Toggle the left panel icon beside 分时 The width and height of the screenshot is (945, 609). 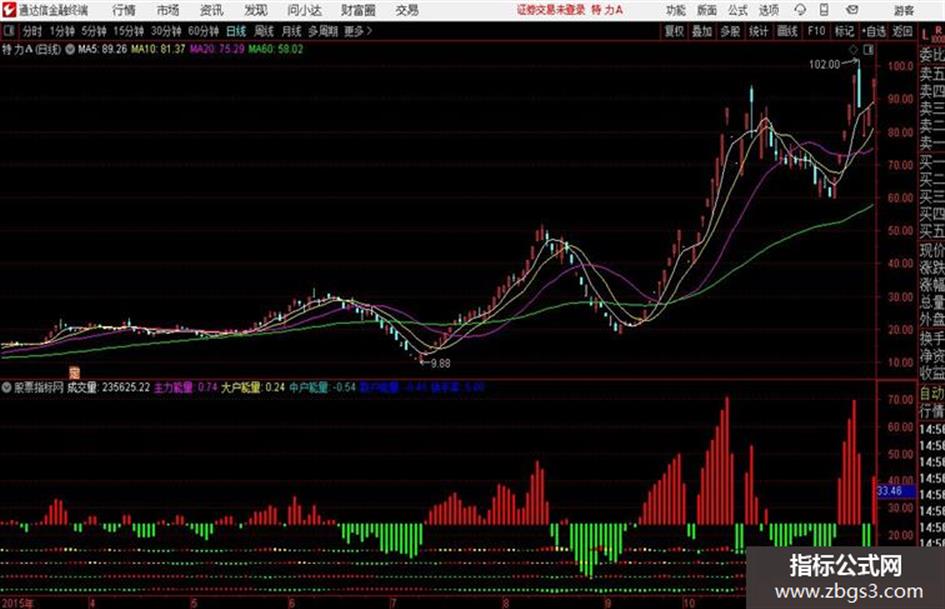point(8,31)
